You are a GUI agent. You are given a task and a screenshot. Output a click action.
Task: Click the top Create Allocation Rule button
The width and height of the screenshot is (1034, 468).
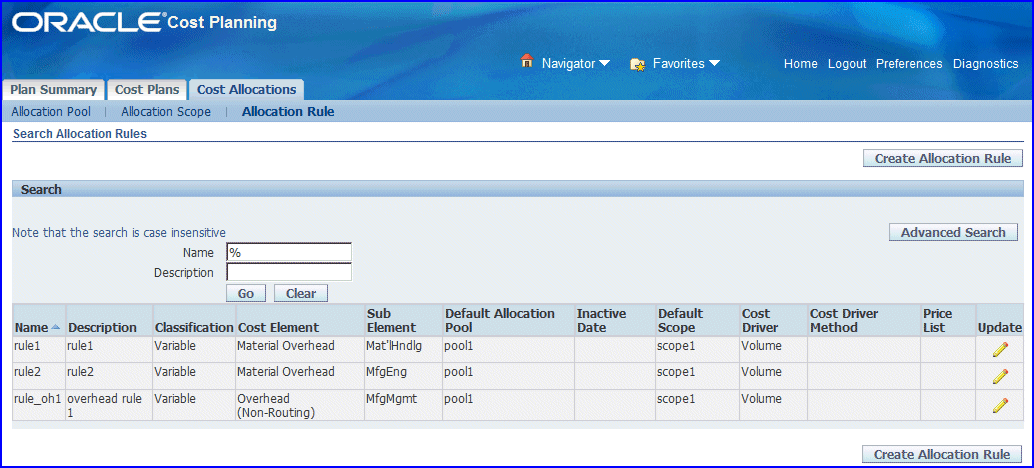942,158
